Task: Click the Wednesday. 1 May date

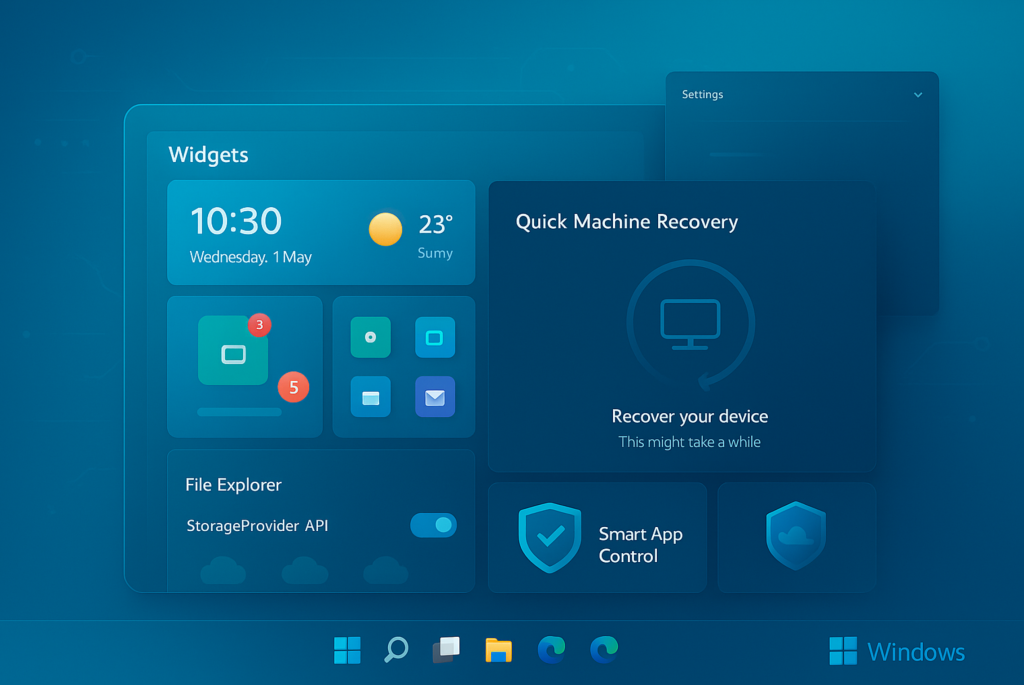Action: [x=251, y=257]
